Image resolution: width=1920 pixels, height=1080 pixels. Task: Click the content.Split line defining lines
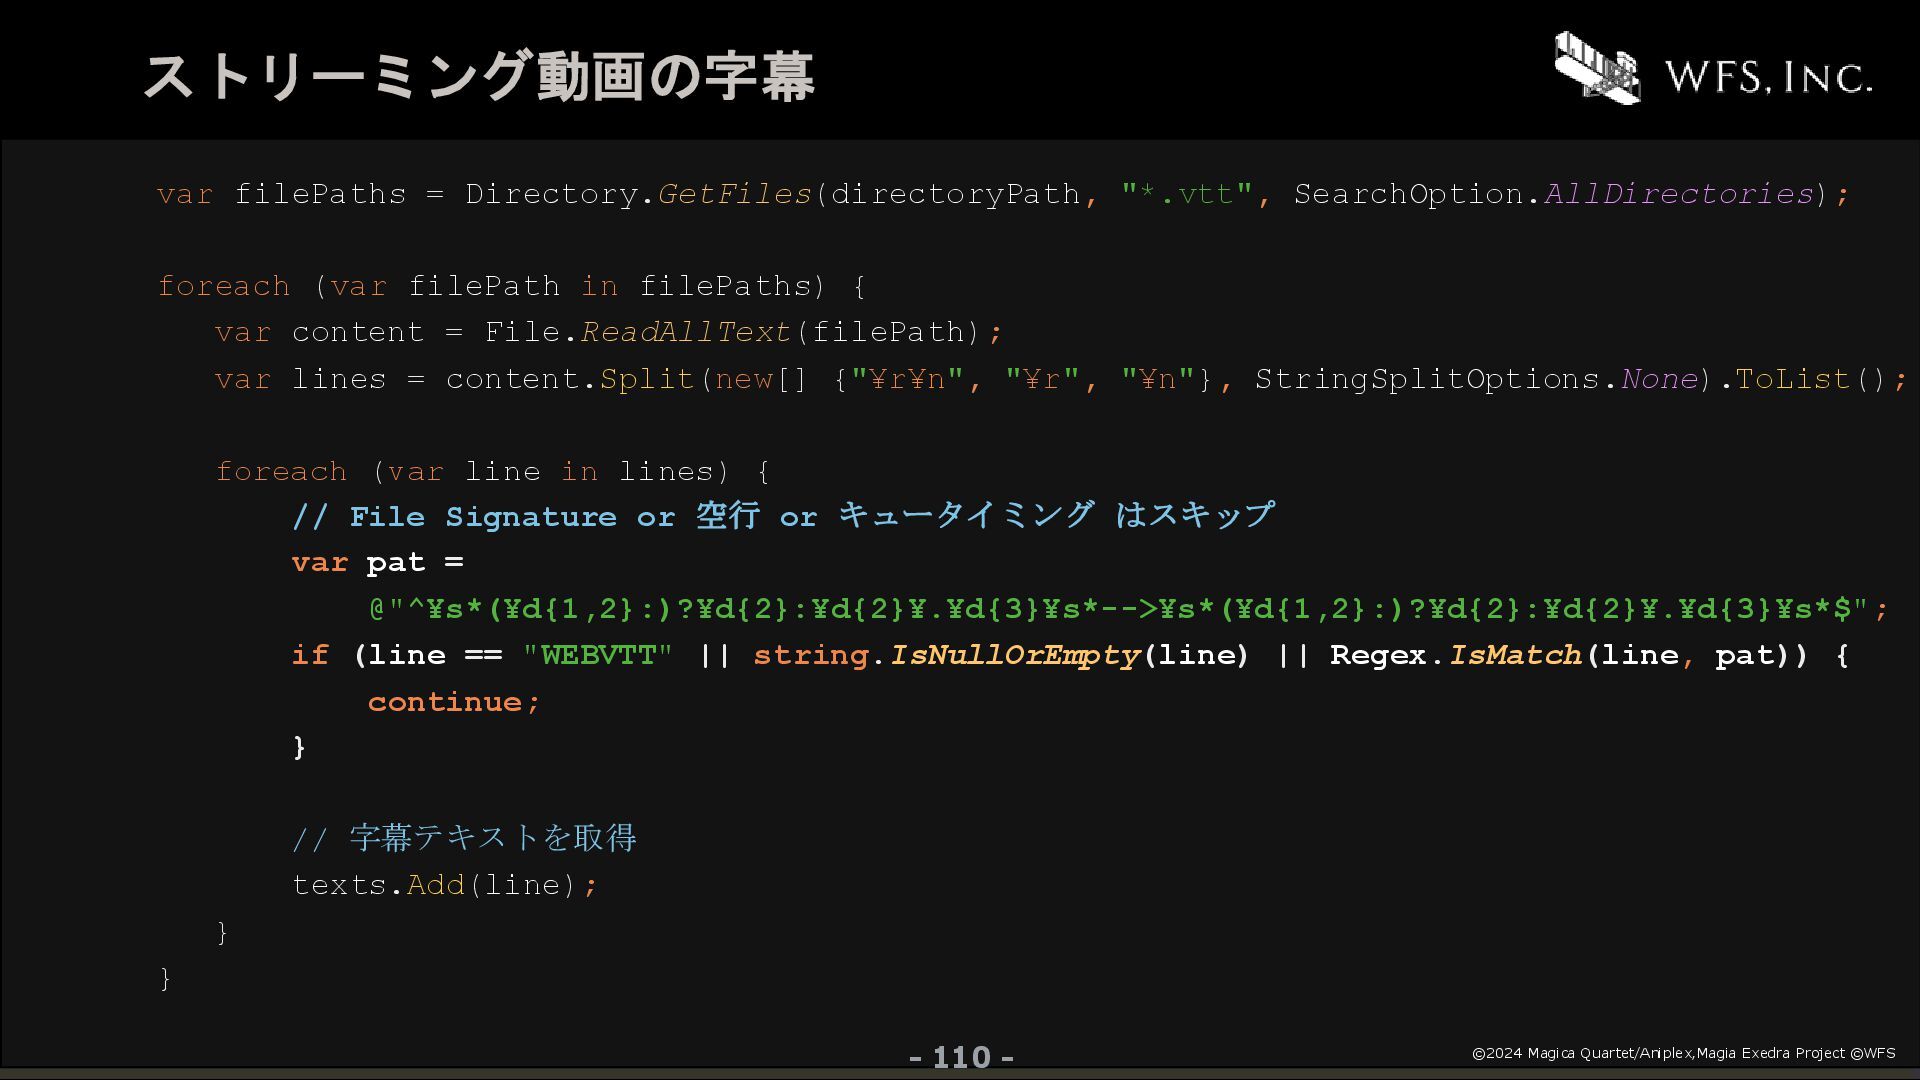(1062, 379)
